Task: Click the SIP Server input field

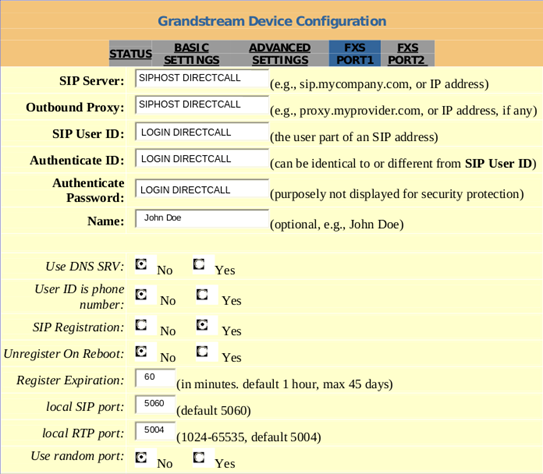Action: coord(202,78)
